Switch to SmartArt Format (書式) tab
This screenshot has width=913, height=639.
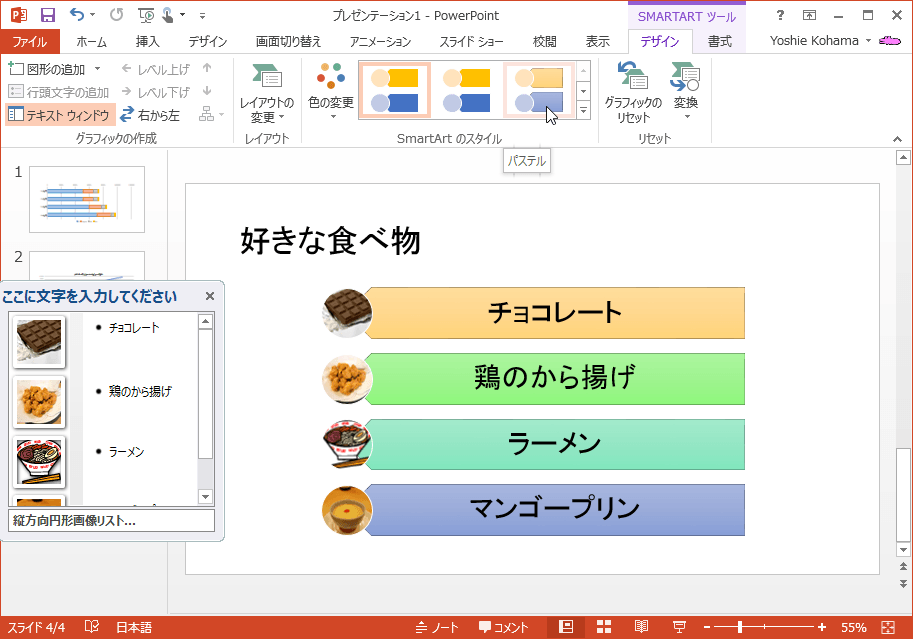click(720, 41)
